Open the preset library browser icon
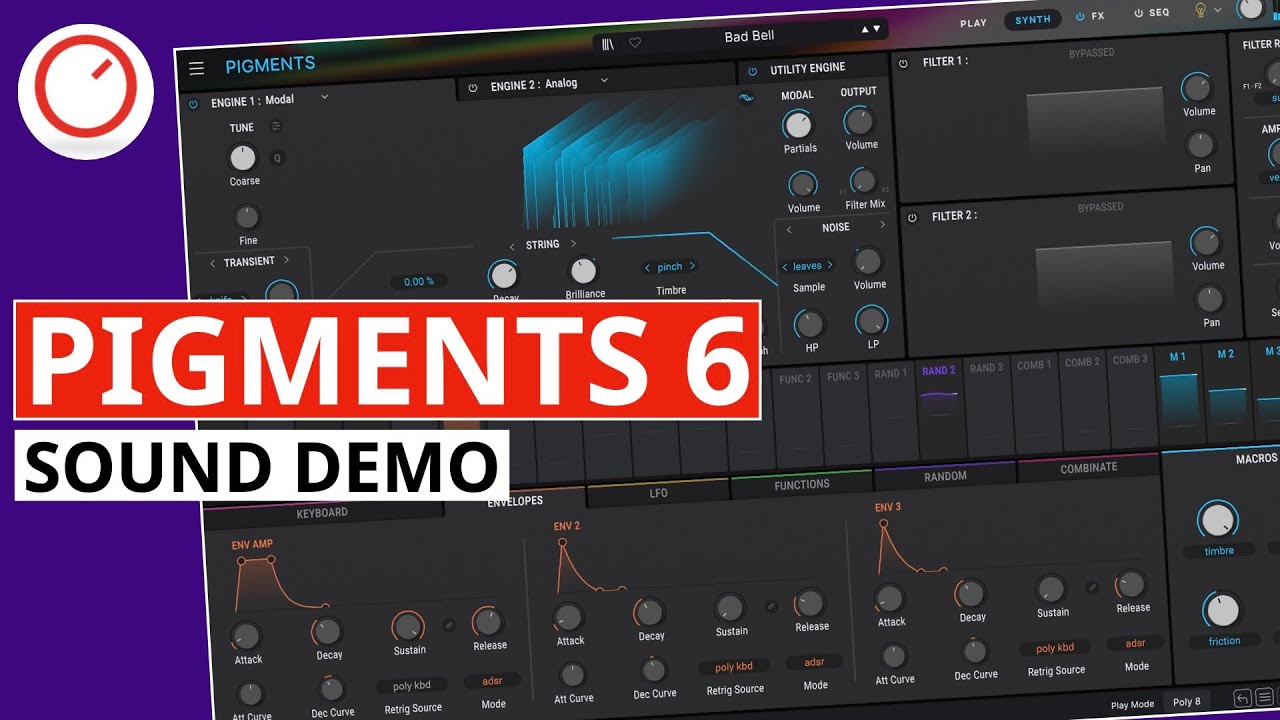Viewport: 1280px width, 720px height. point(608,43)
